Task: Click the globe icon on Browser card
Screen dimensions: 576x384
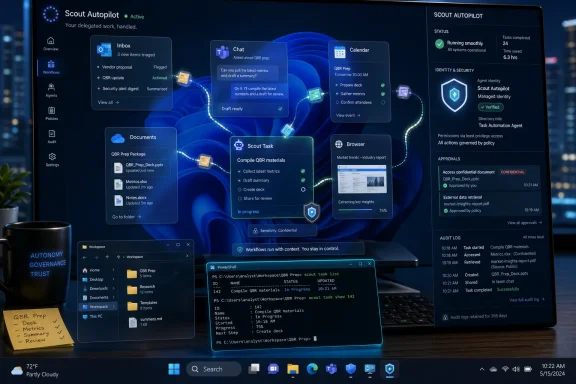Action: coord(339,144)
